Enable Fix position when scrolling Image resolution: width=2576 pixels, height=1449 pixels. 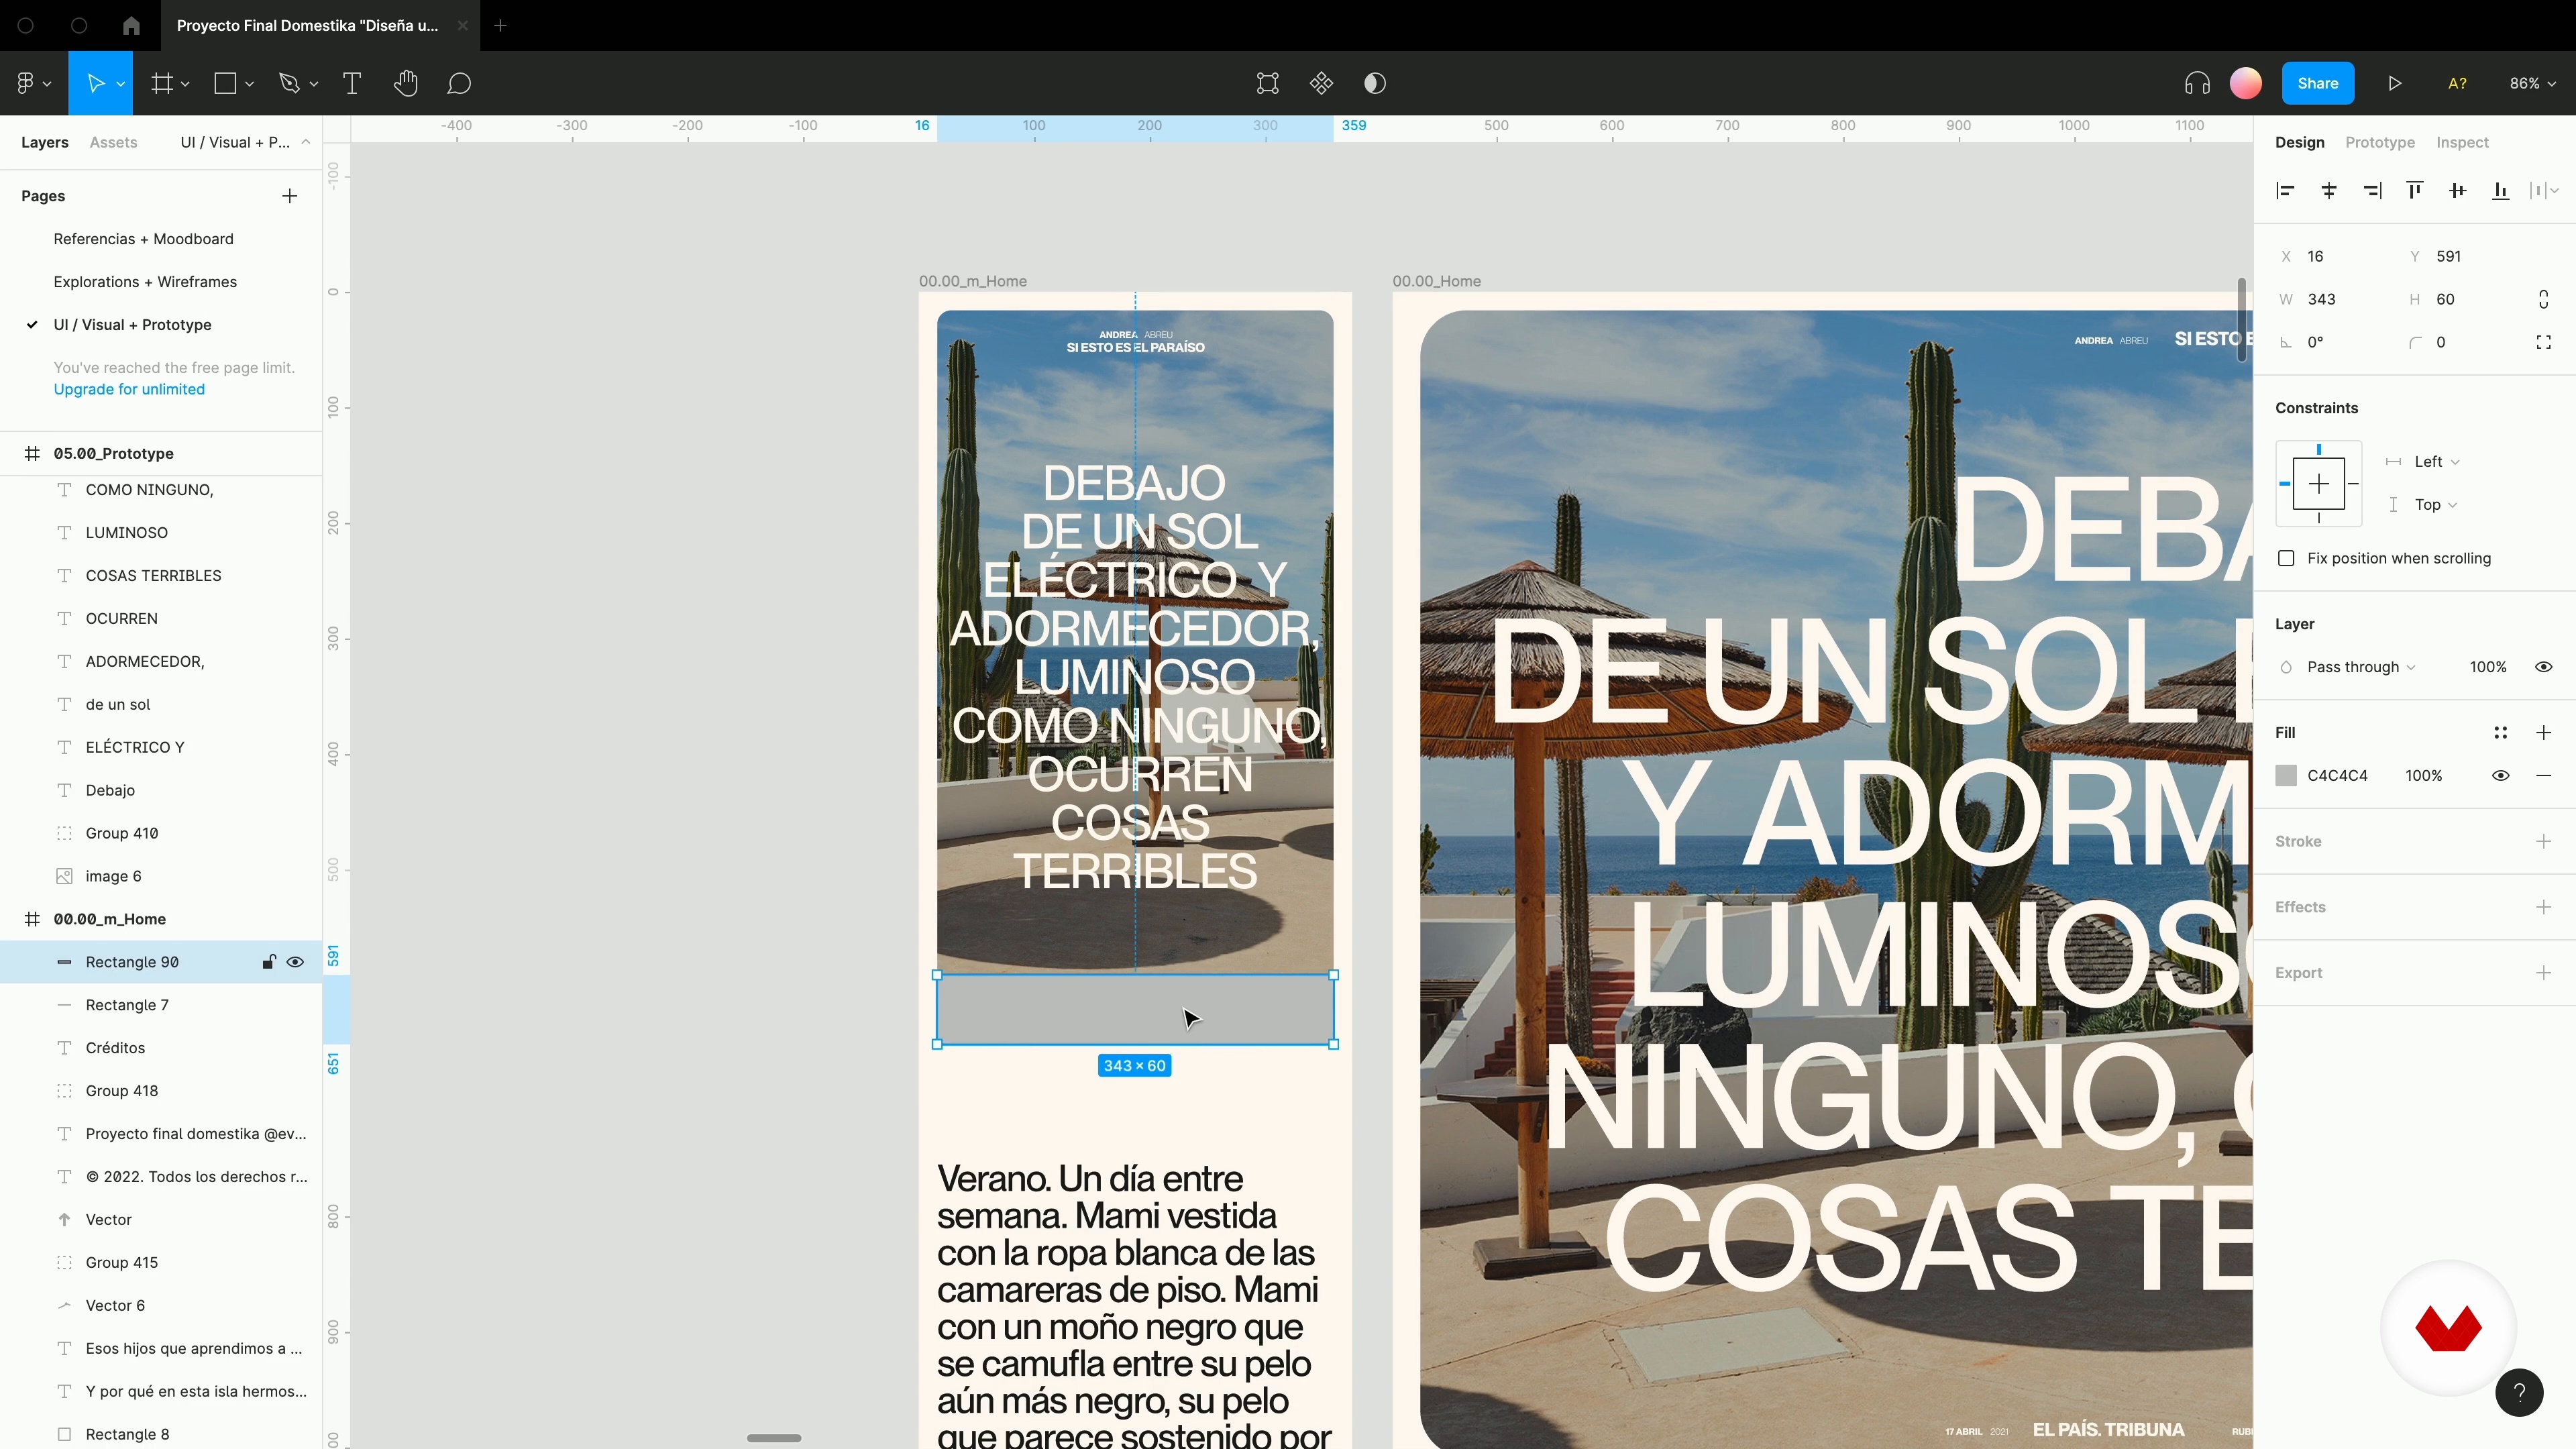[x=2286, y=558]
